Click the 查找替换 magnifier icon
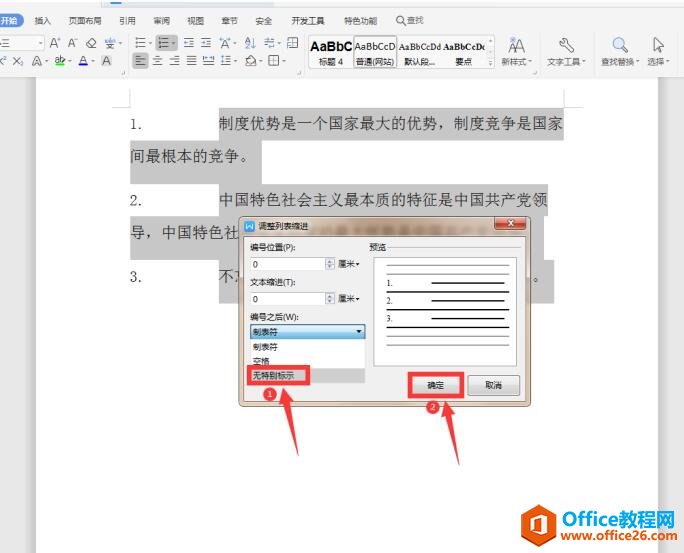684x553 pixels. click(x=620, y=45)
